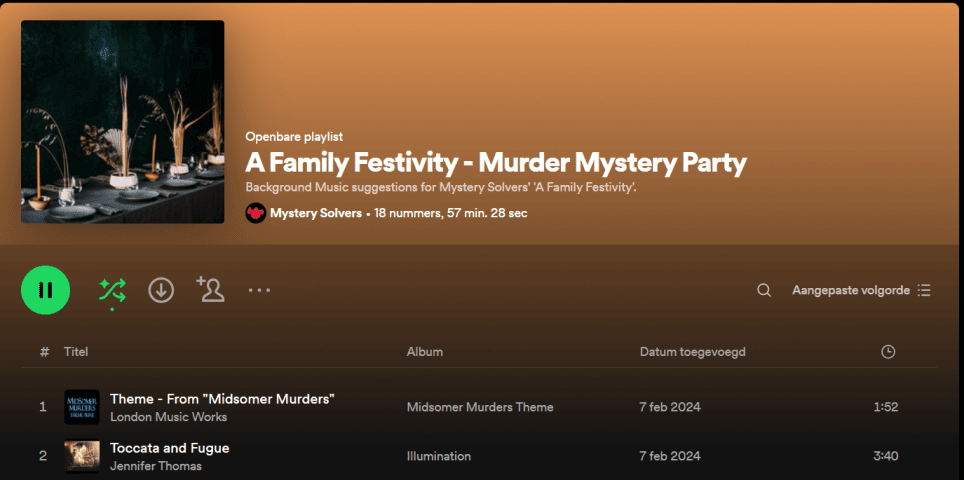Click the Openbare playlist label

click(294, 136)
